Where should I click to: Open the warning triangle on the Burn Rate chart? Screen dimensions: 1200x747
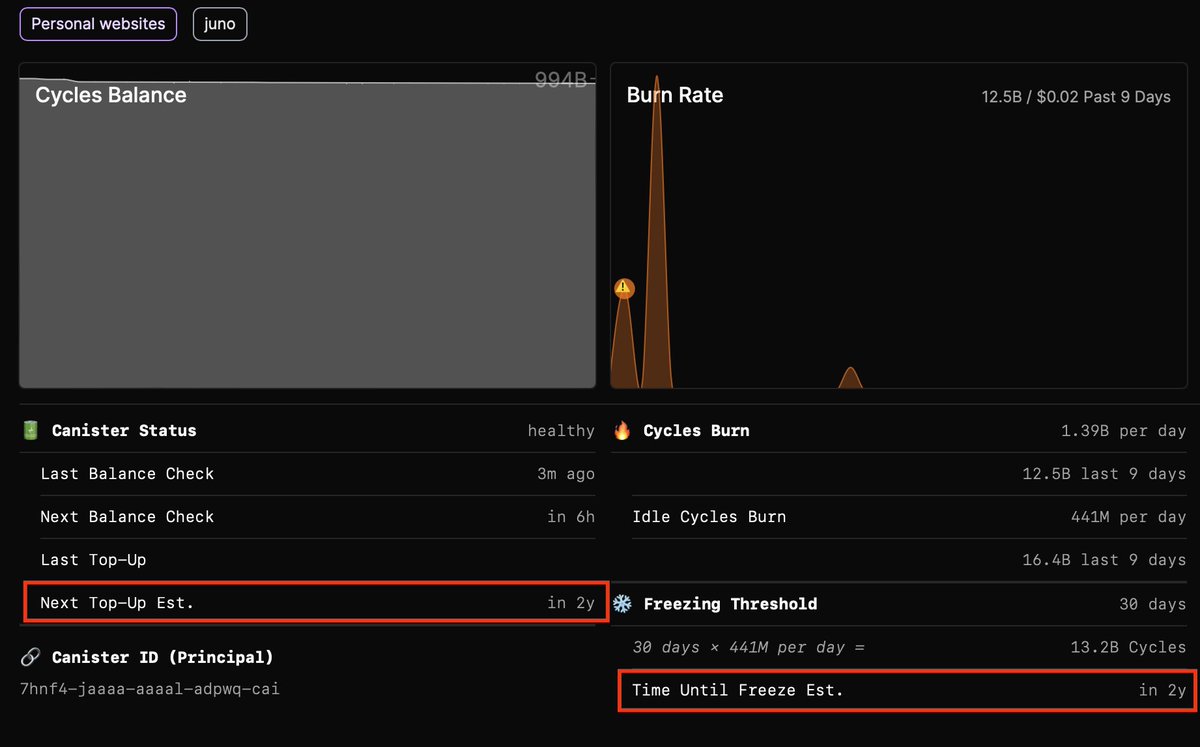tap(622, 288)
